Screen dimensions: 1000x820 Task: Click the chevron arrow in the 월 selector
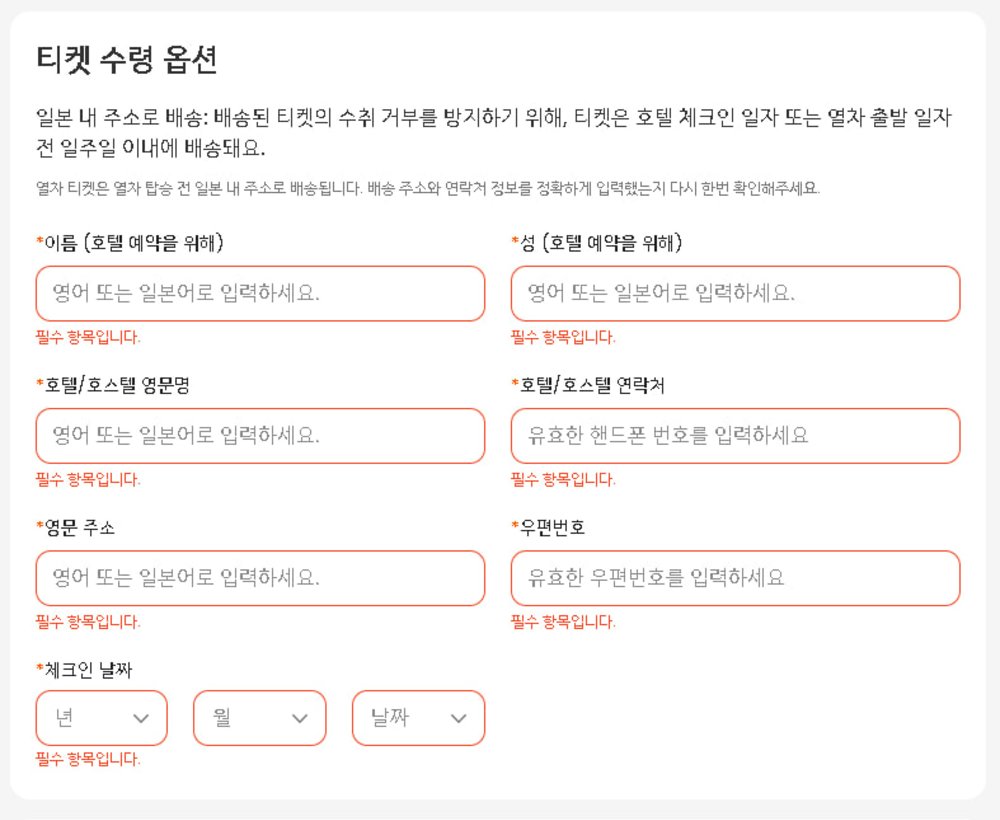click(300, 718)
